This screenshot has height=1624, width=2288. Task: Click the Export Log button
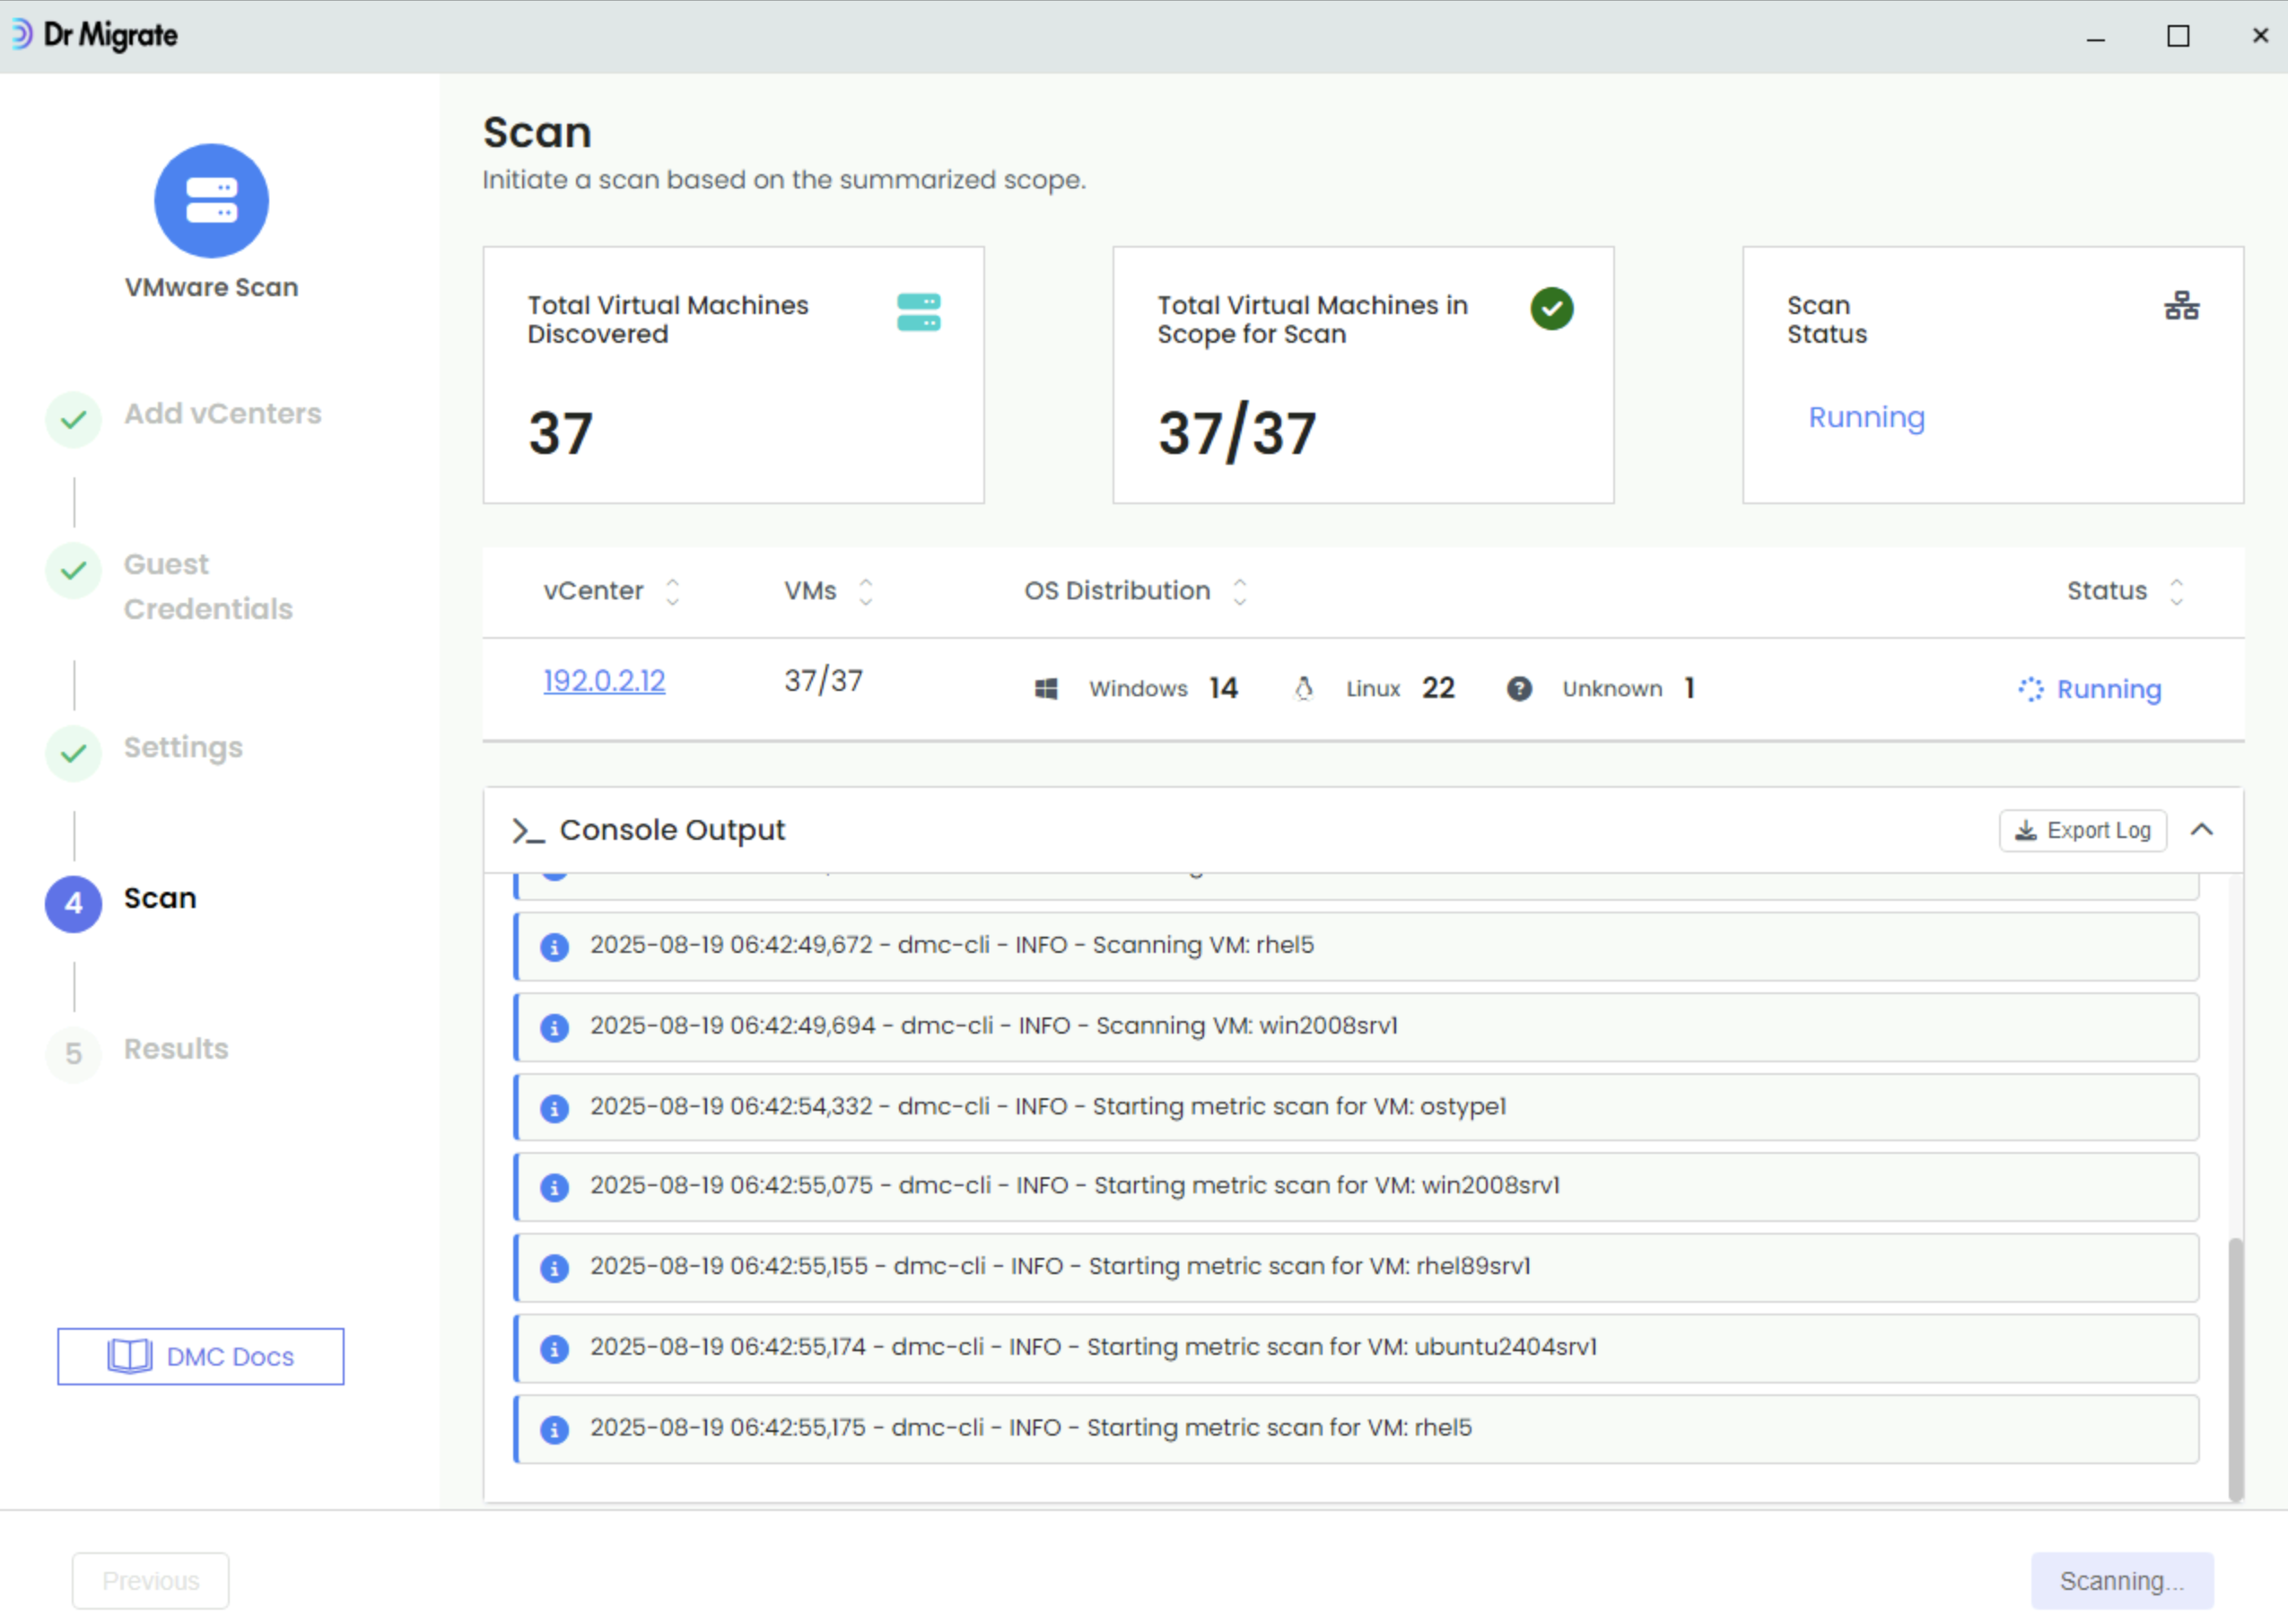(2083, 831)
